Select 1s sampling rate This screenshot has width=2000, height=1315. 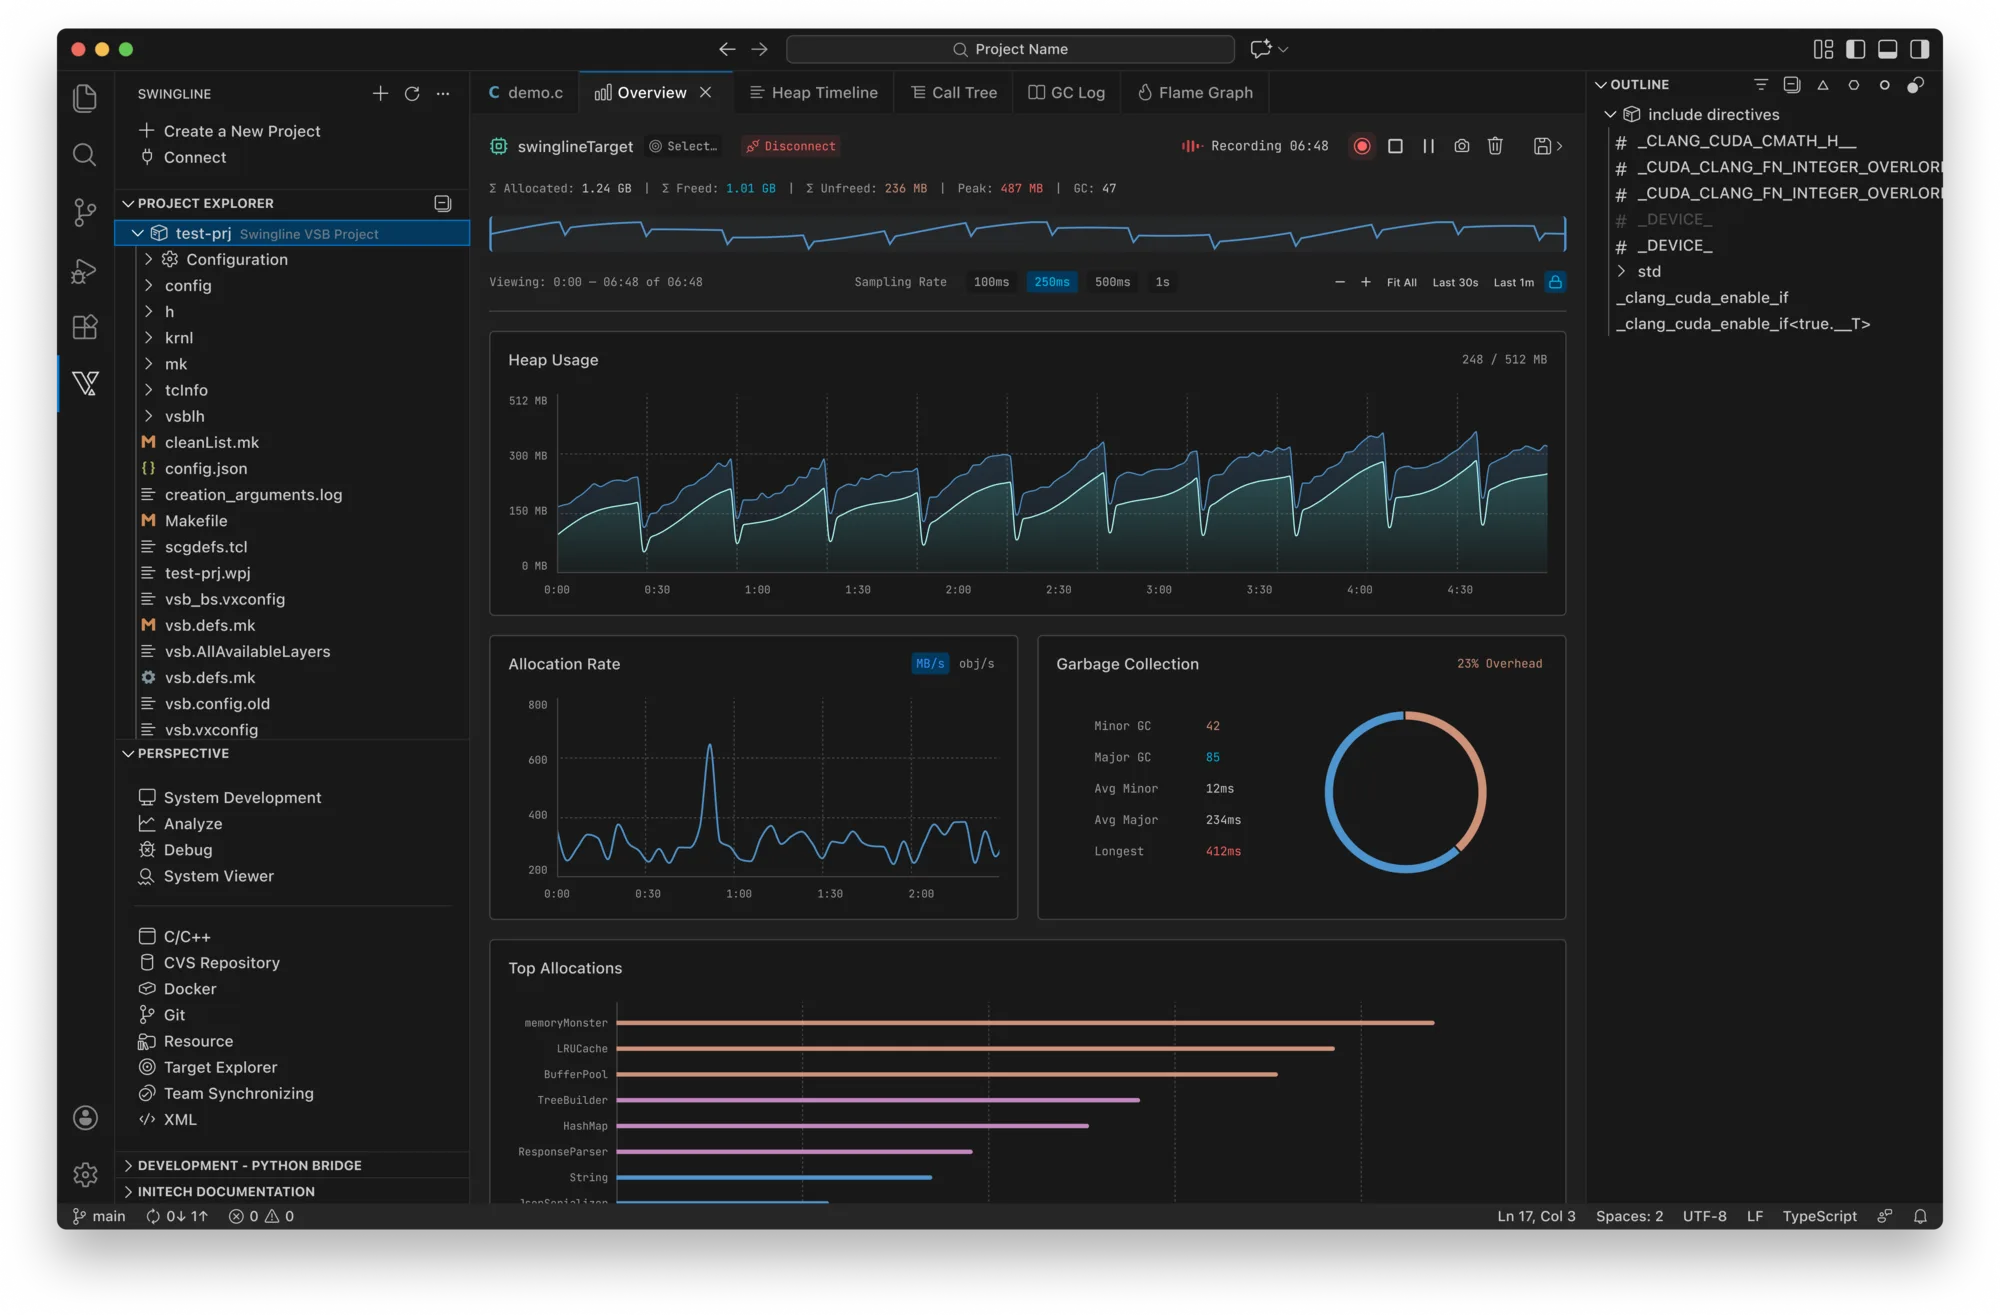[1162, 282]
